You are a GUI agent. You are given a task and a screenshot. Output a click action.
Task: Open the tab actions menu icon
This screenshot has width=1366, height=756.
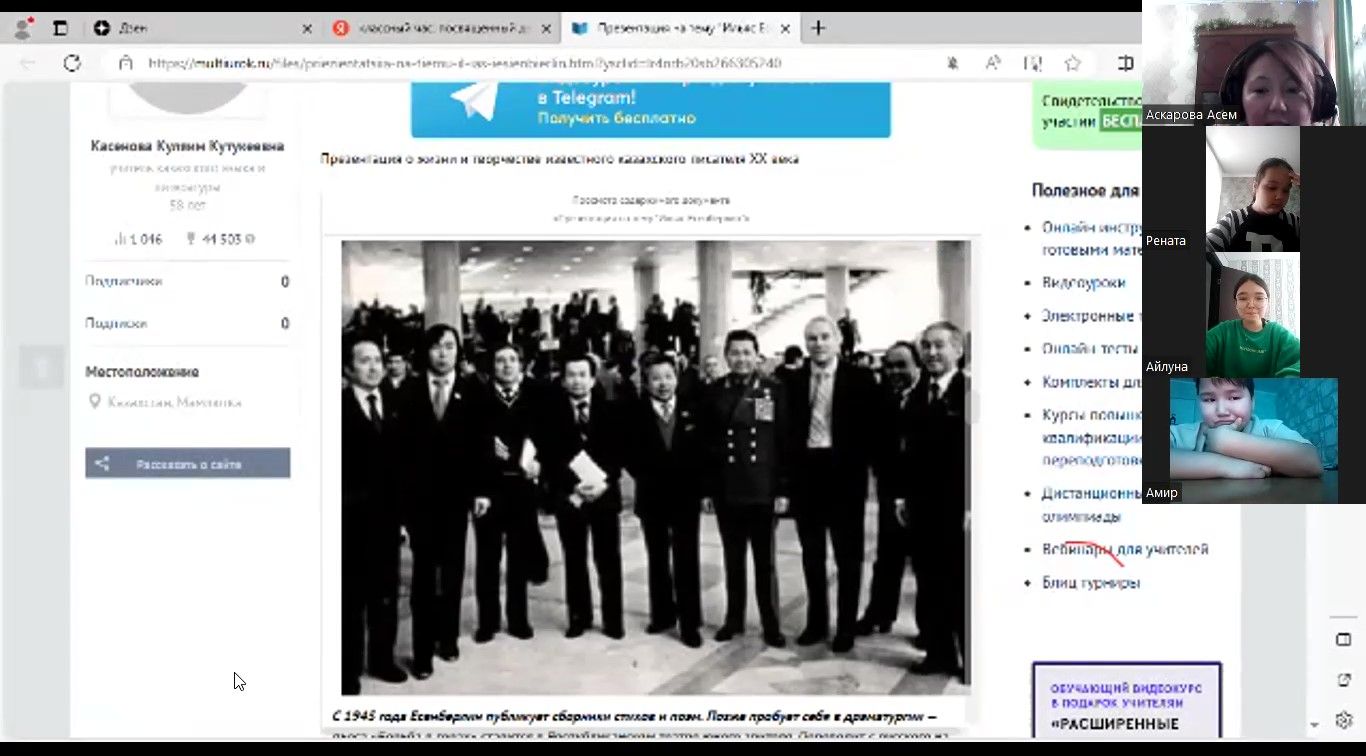click(60, 28)
